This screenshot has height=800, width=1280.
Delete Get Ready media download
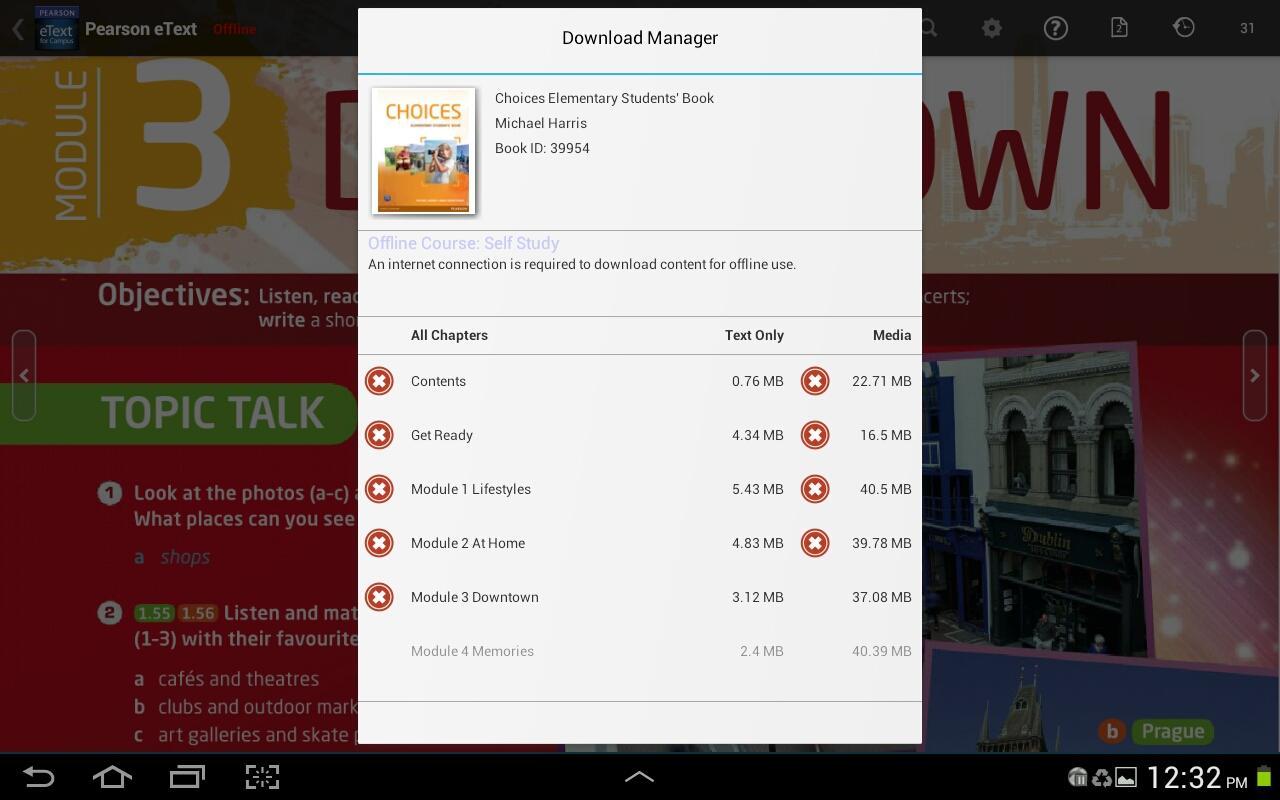click(x=815, y=435)
